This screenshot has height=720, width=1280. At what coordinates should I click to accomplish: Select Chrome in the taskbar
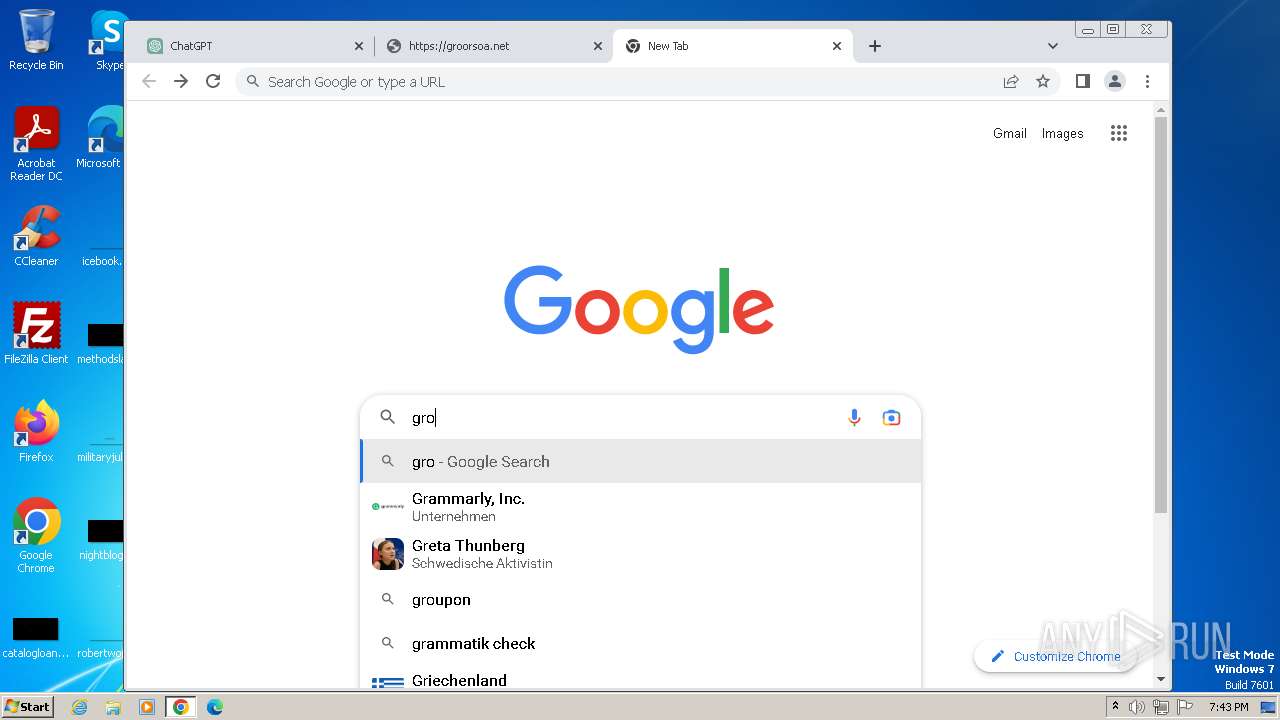(181, 707)
